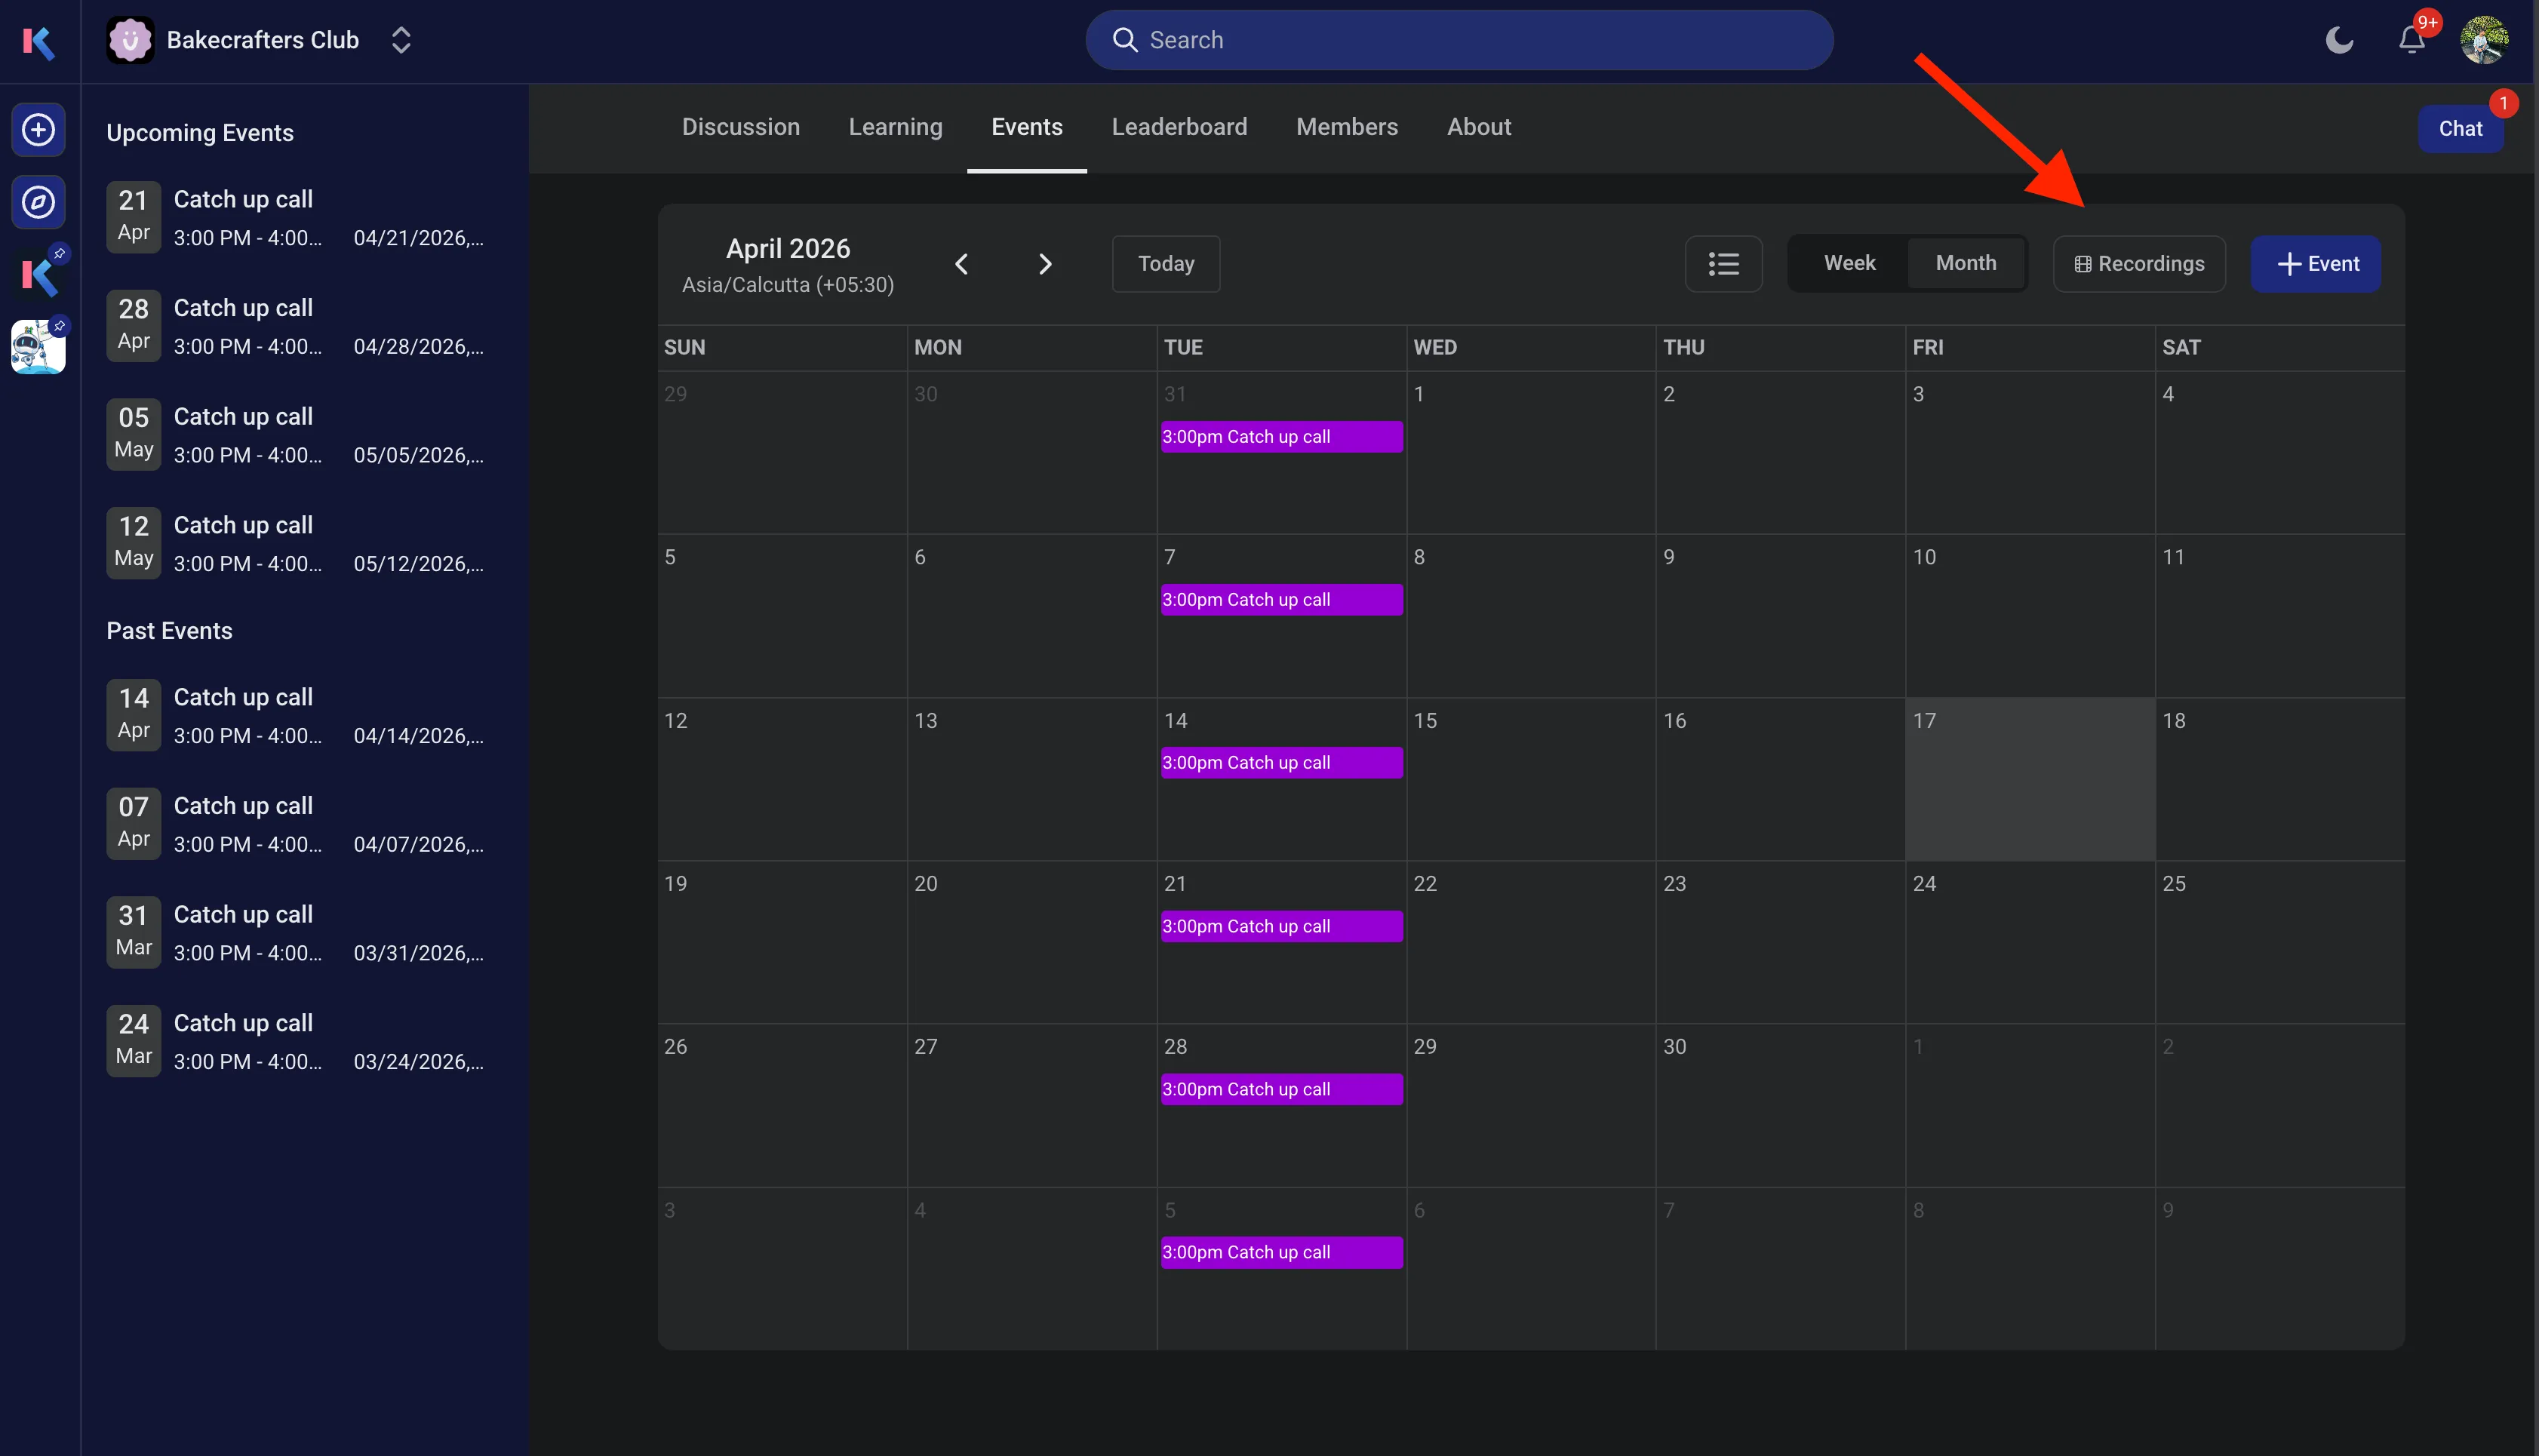Go to previous month arrow
Screen dimensions: 2539x1456
(x=961, y=264)
